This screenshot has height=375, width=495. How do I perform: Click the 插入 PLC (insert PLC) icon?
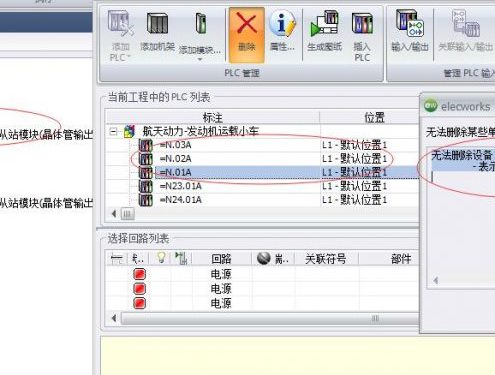point(362,23)
